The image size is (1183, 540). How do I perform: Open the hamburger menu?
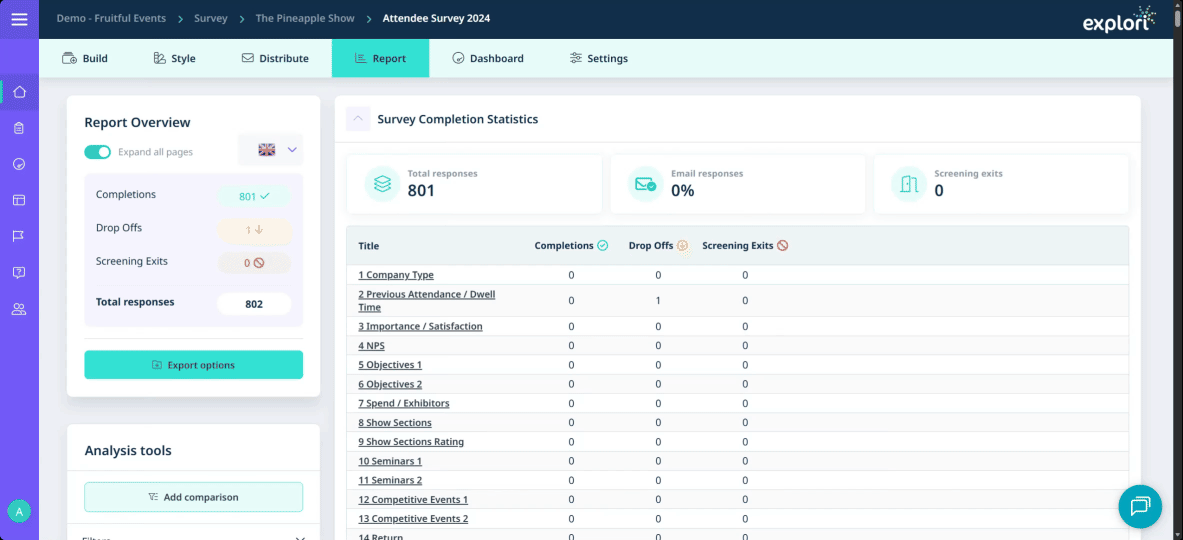point(19,19)
